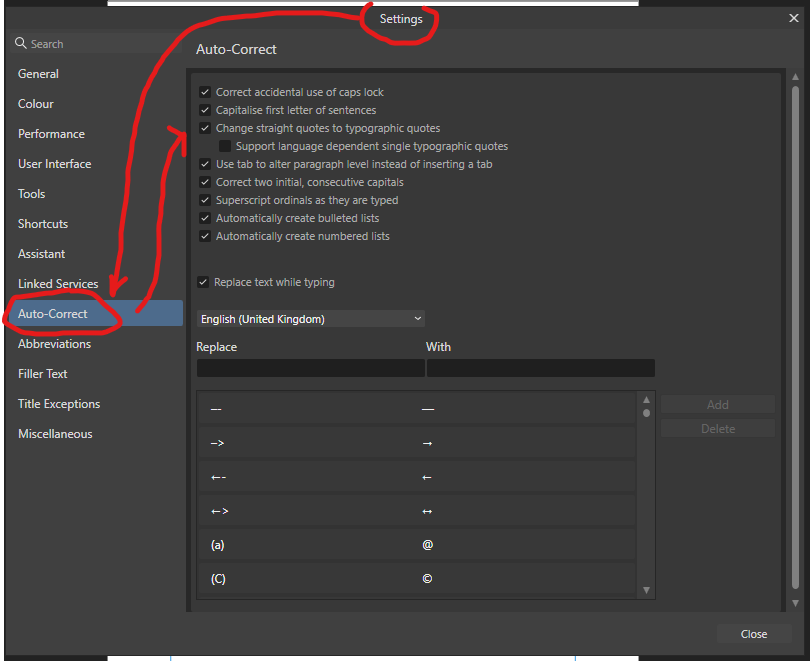
Task: Click the search magnifier icon
Action: 20,43
